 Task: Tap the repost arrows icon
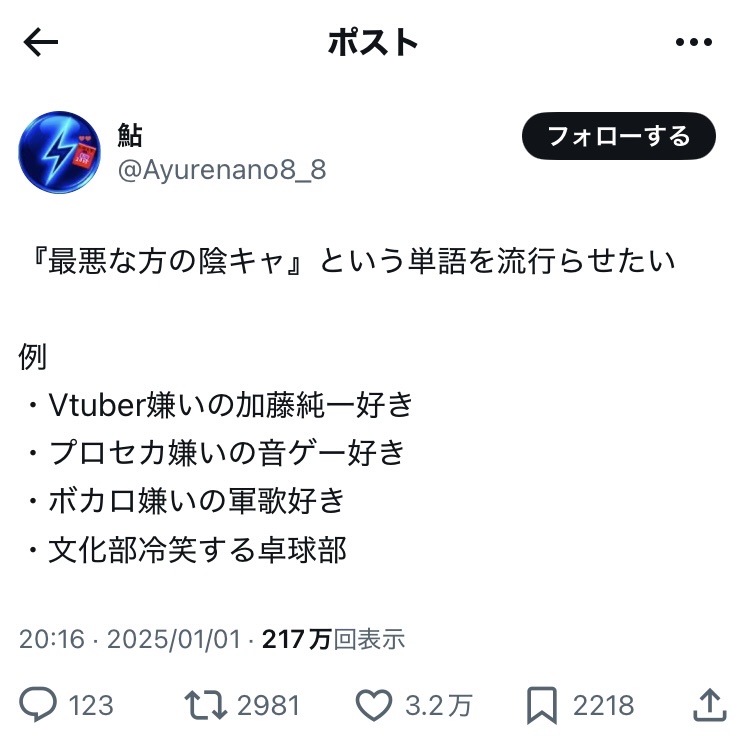(206, 705)
